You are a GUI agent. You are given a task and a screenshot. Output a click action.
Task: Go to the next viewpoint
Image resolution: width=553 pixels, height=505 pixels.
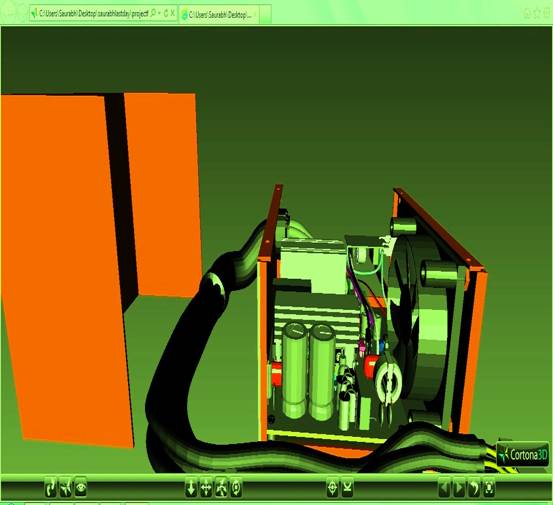pyautogui.click(x=459, y=488)
